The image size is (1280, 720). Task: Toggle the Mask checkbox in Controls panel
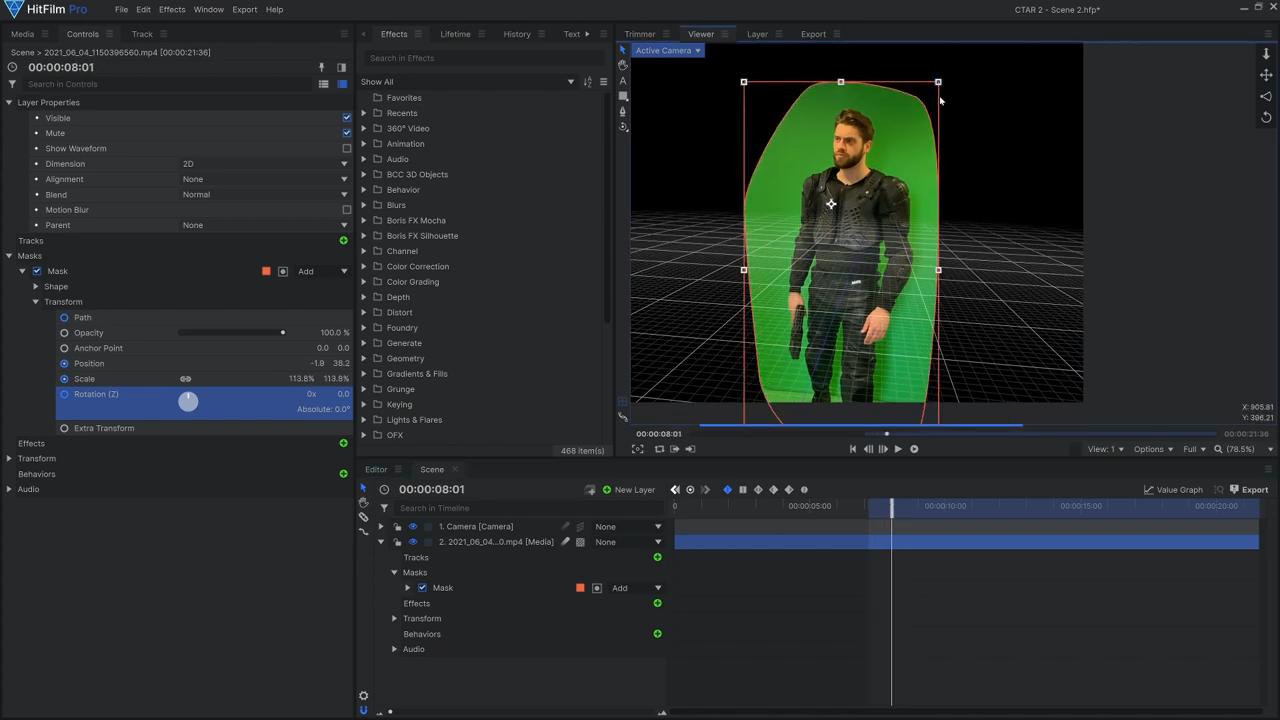point(37,271)
